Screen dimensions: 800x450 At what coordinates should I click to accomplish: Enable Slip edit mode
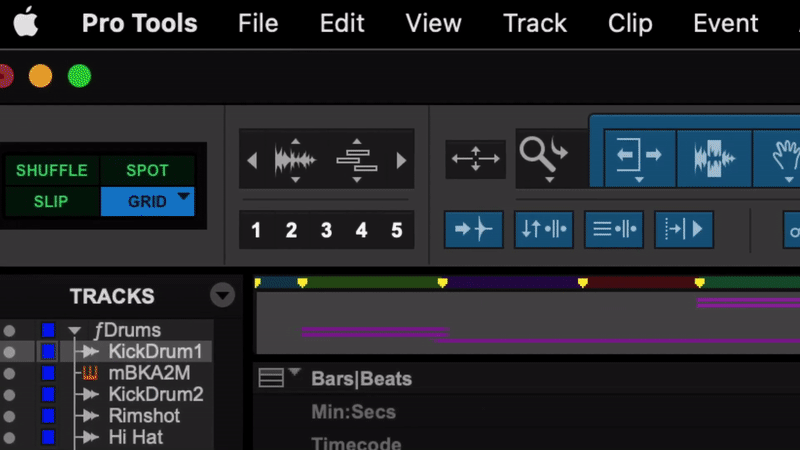(x=52, y=202)
